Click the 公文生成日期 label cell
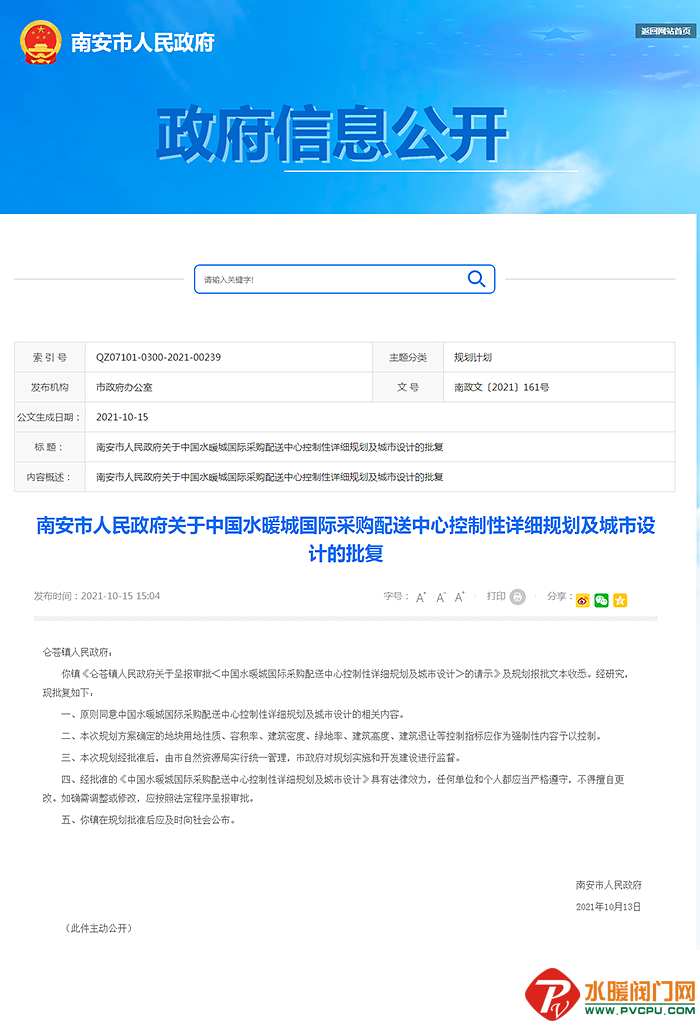 point(50,417)
